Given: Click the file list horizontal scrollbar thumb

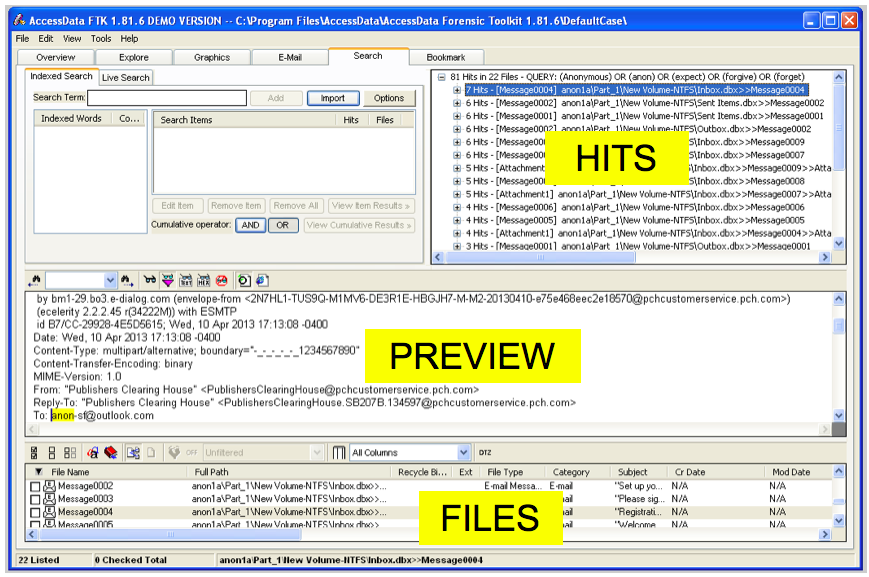Looking at the screenshot, I should [x=170, y=534].
